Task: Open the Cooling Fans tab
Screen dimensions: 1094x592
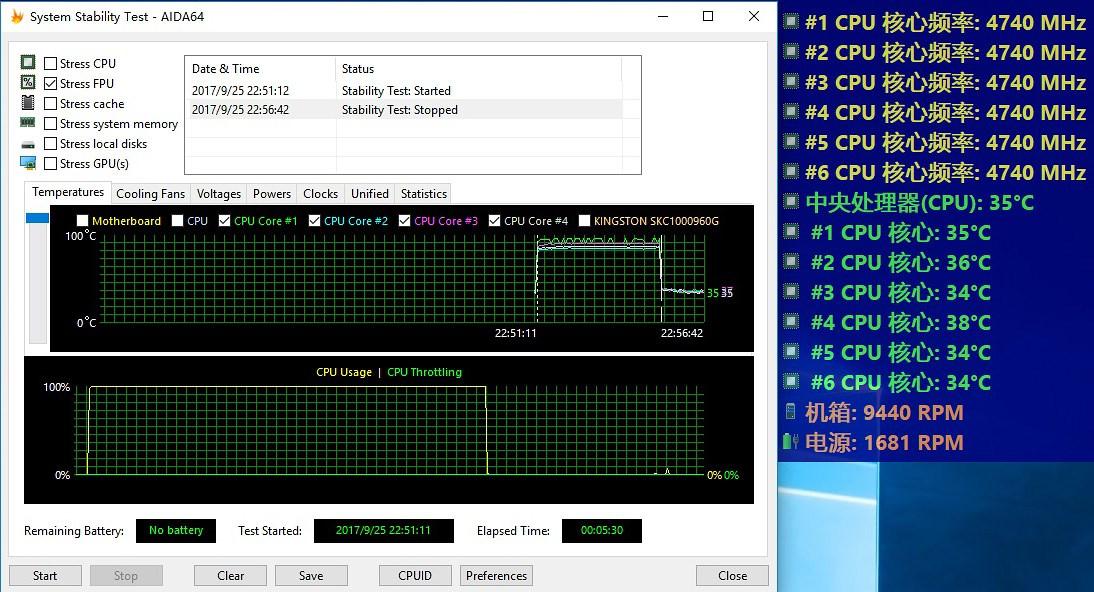Action: tap(150, 193)
